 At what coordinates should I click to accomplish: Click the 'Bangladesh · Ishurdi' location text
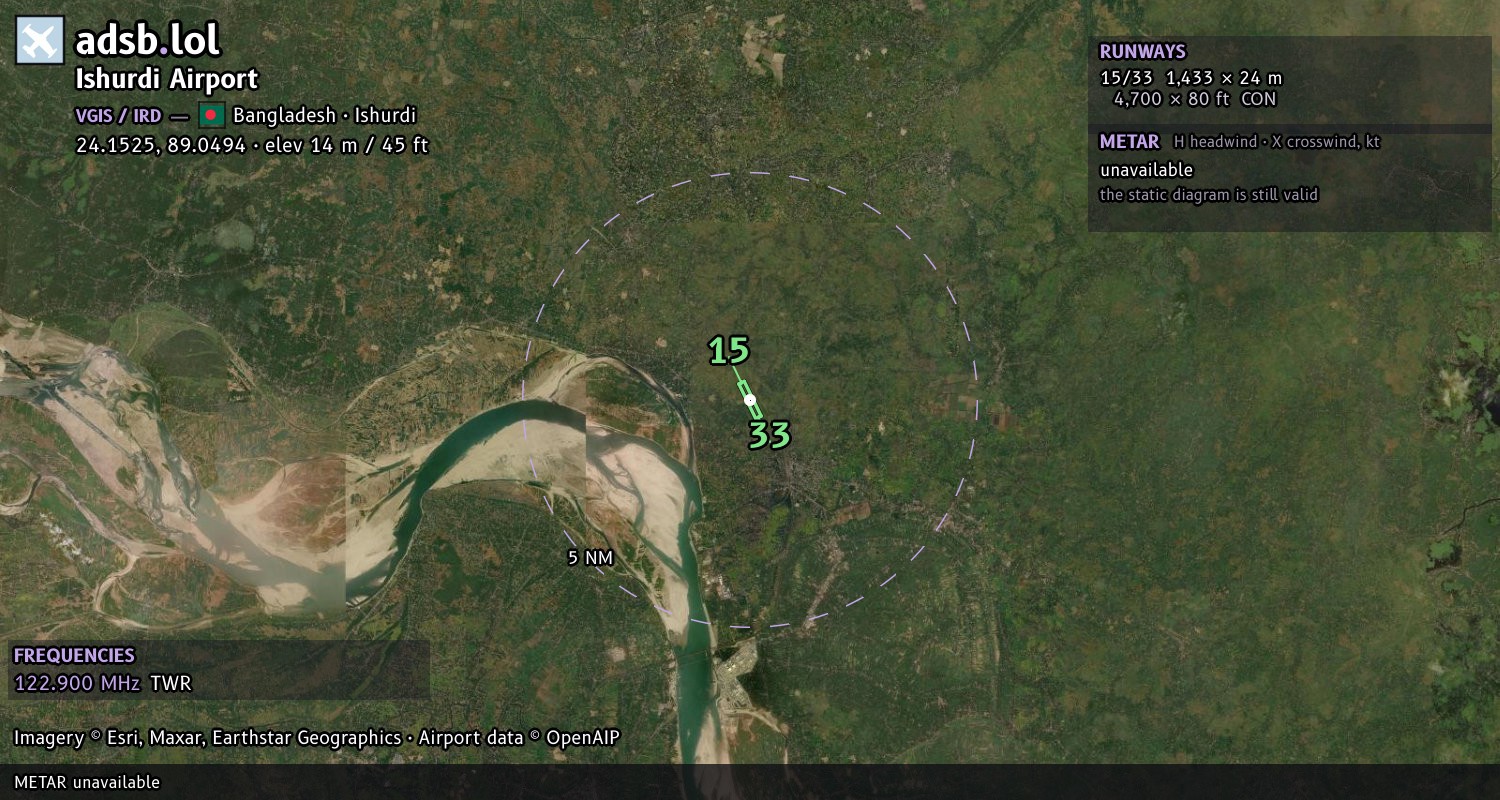325,115
